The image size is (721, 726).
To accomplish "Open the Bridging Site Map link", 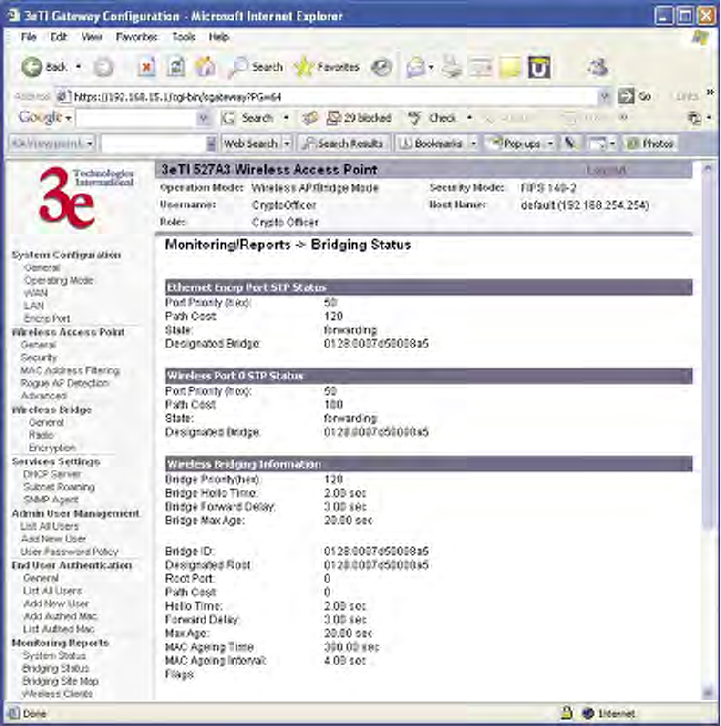I will coord(60,681).
